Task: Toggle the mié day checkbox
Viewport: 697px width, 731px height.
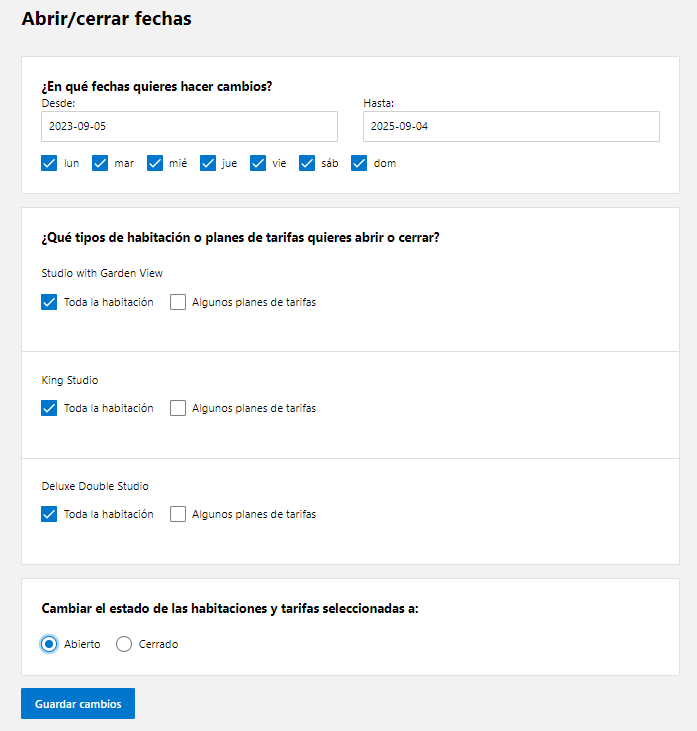Action: [155, 163]
